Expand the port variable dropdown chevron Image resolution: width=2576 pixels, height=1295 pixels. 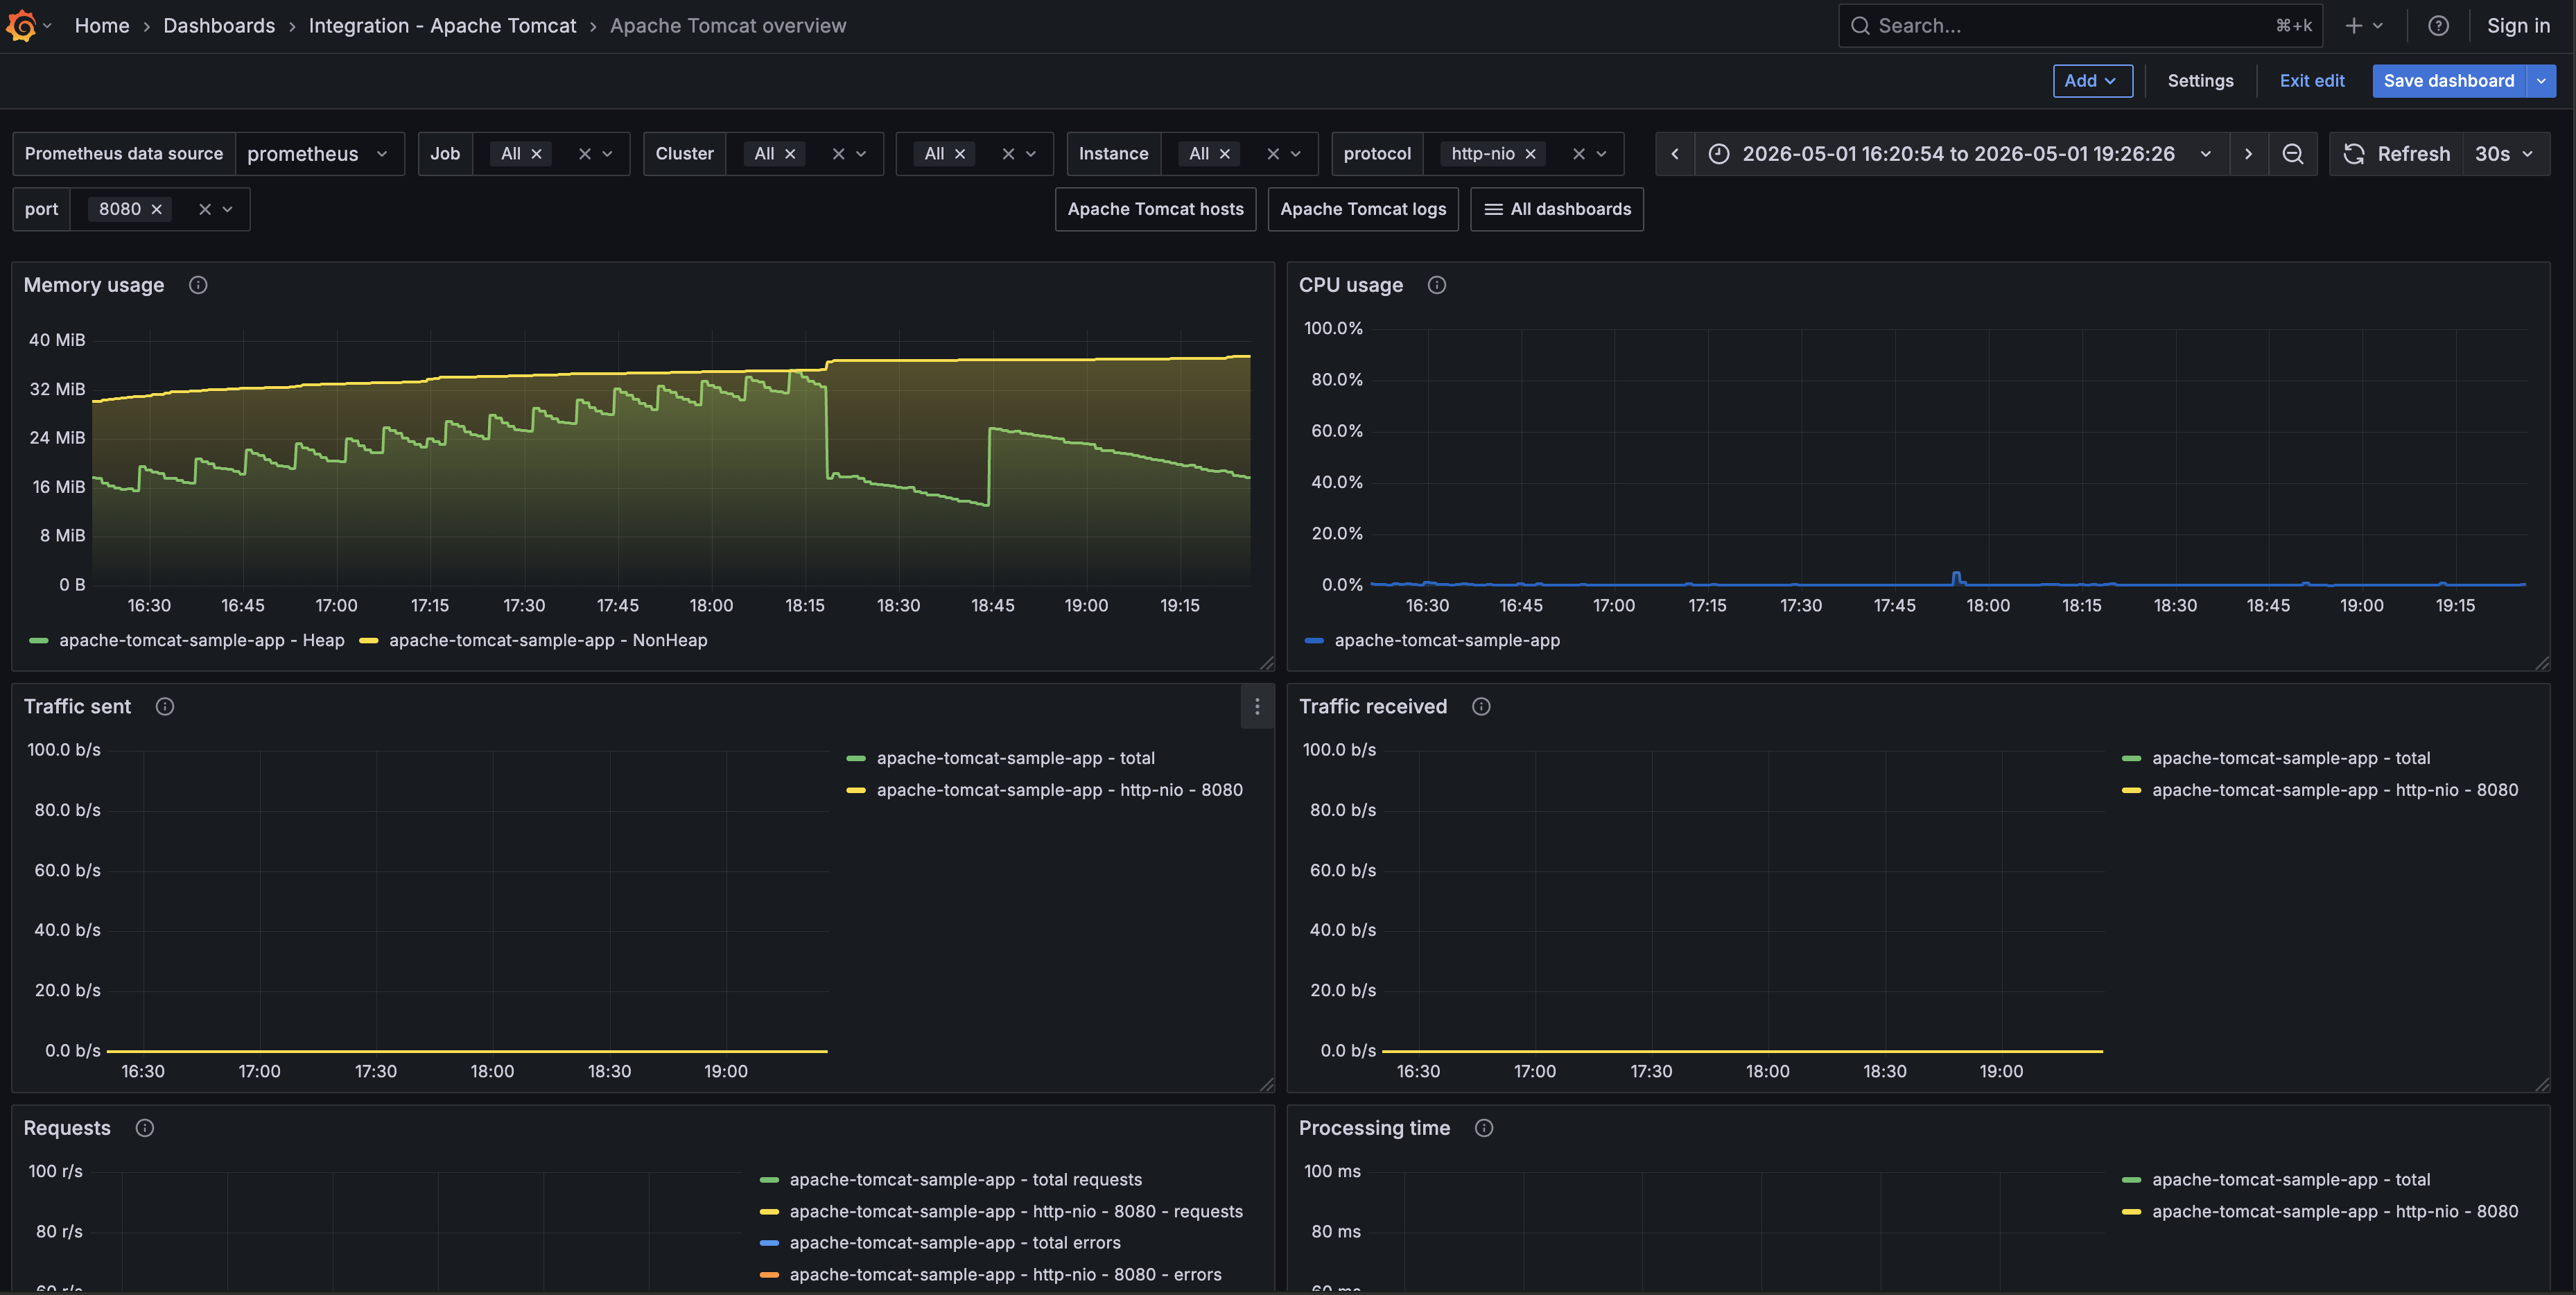click(x=227, y=209)
